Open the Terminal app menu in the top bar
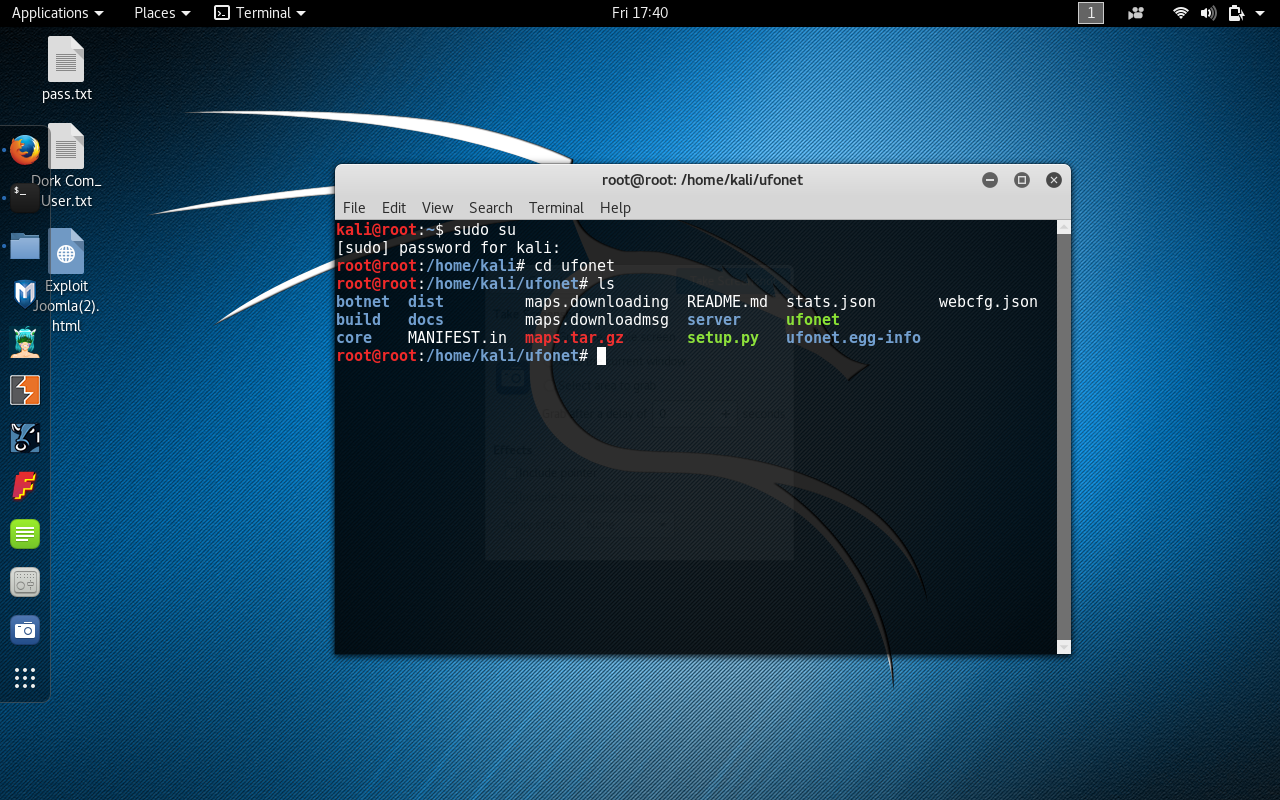Image resolution: width=1280 pixels, height=800 pixels. tap(260, 13)
